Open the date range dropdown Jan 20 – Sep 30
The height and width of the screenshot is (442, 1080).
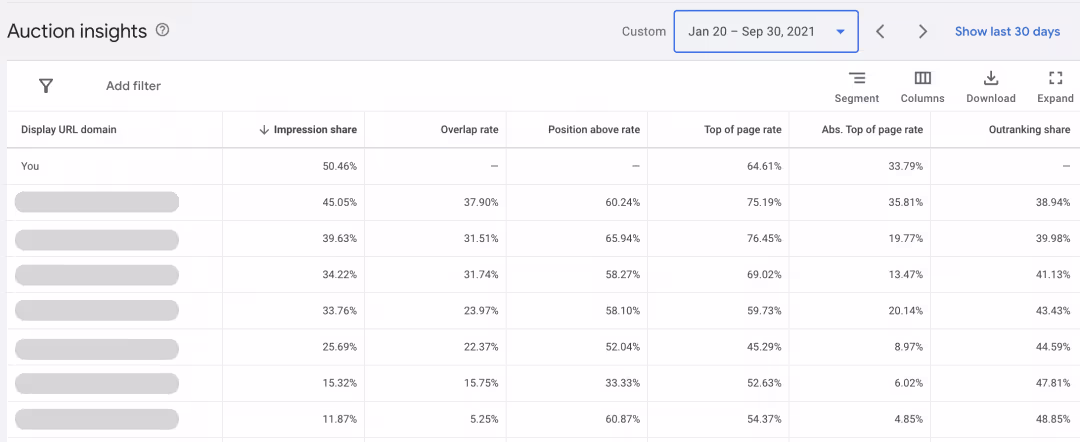click(x=766, y=32)
